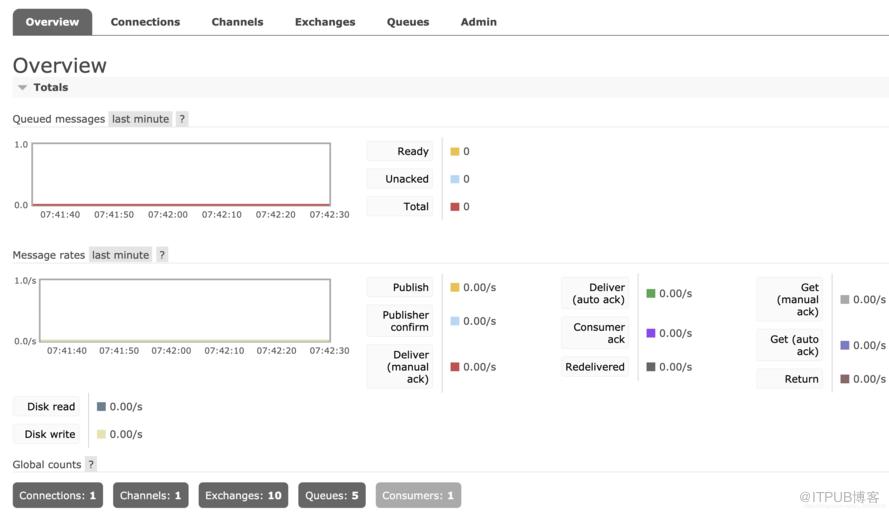889x512 pixels.
Task: Click the Disk write label
Action: point(46,434)
